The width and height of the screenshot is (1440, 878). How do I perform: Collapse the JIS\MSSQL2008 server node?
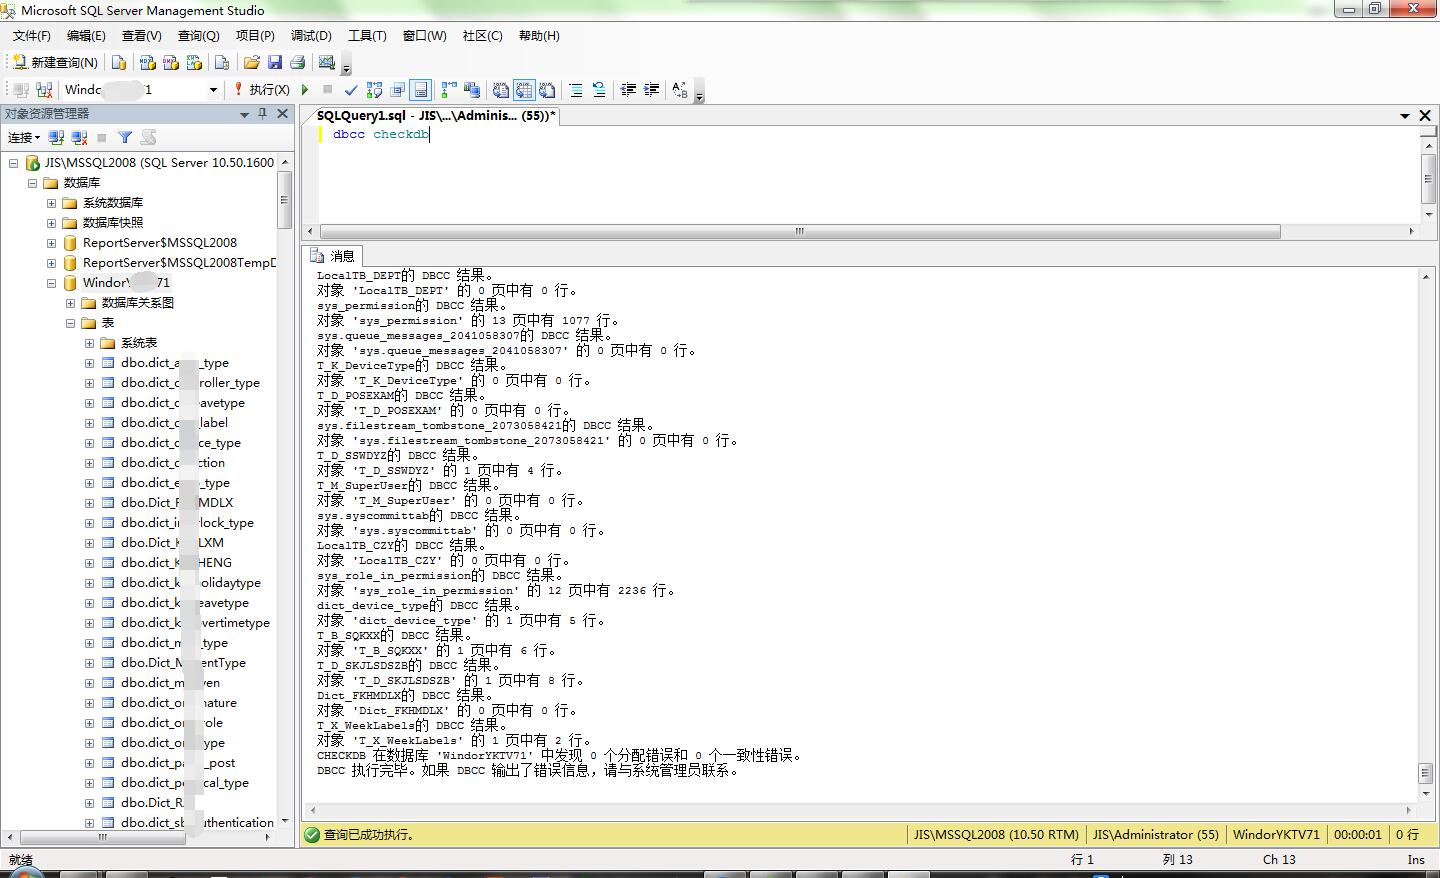(x=14, y=162)
